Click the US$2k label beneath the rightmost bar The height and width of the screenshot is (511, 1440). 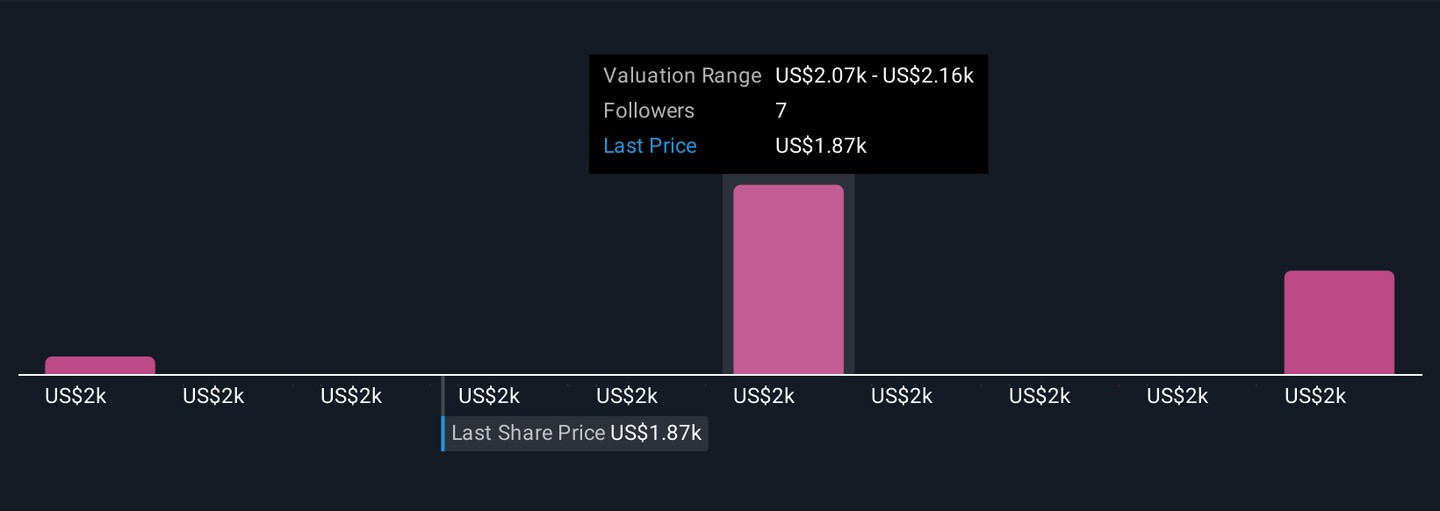coord(1315,396)
